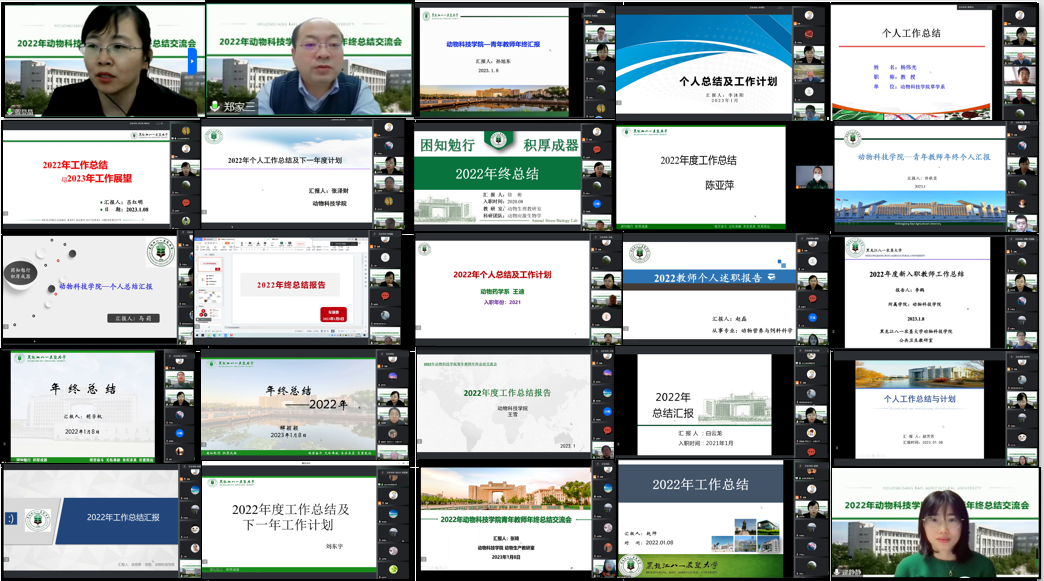
Task: Select masked participant's video beside 陈亚萍 slide
Action: 814,176
